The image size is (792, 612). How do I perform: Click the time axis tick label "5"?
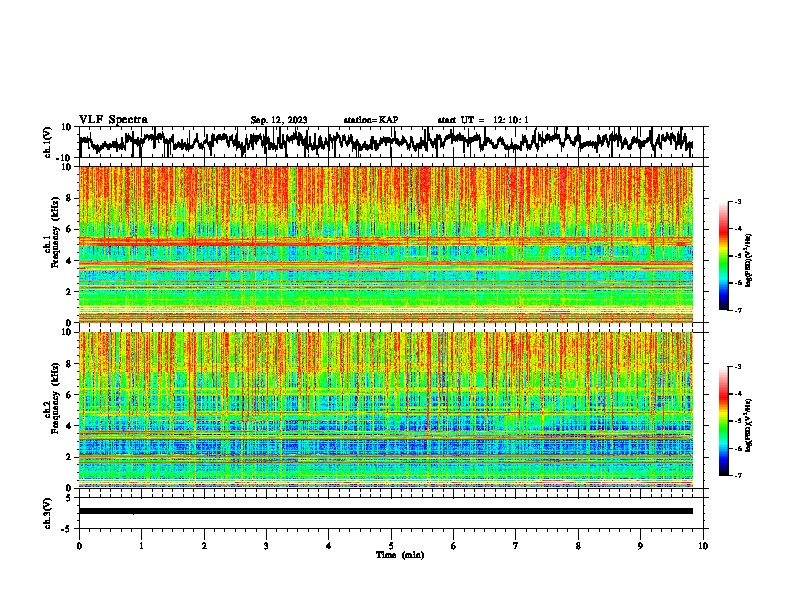coord(391,546)
